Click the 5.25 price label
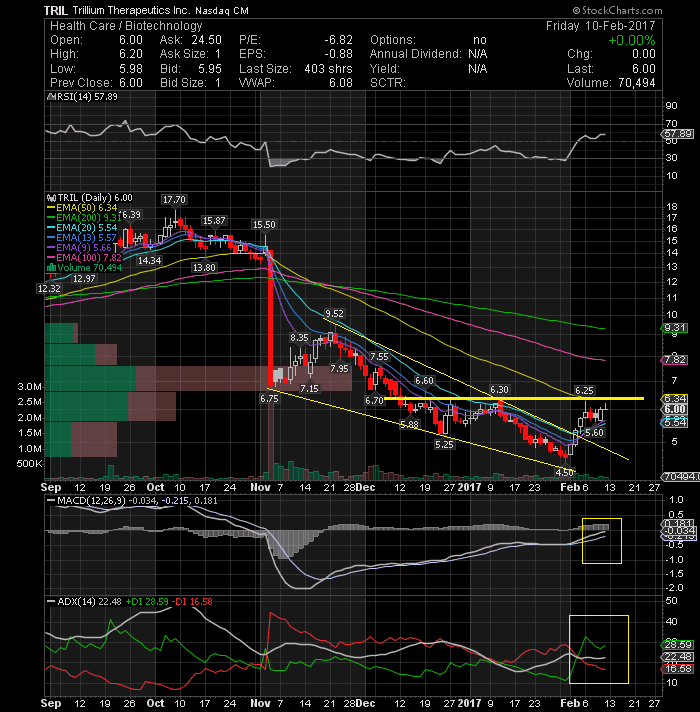Viewport: 700px width, 712px height. point(444,445)
